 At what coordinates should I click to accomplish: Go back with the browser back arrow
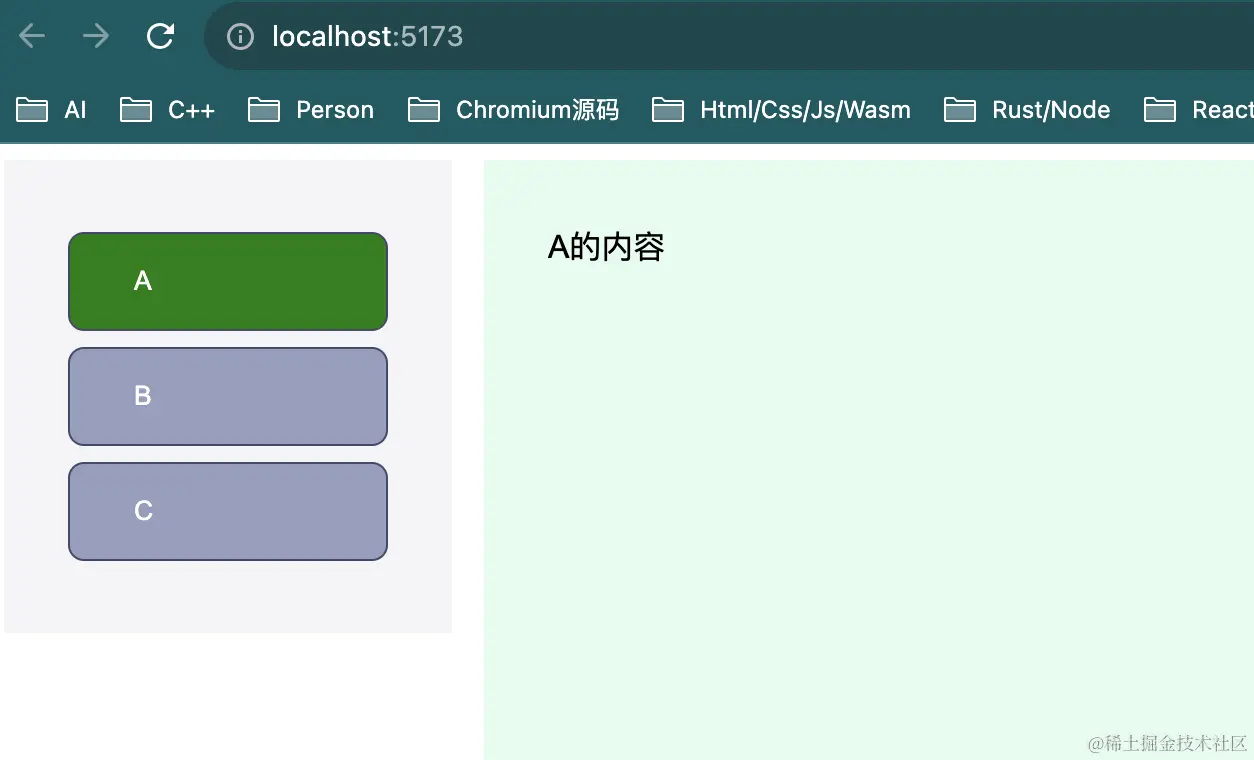coord(32,37)
